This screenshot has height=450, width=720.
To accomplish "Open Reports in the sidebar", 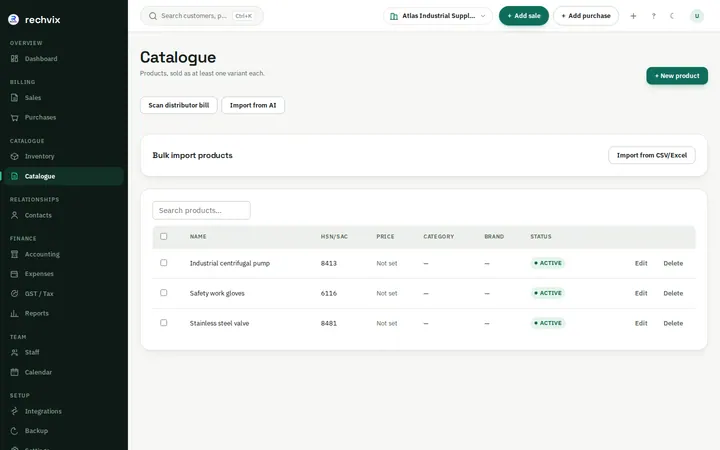I will (x=64, y=314).
